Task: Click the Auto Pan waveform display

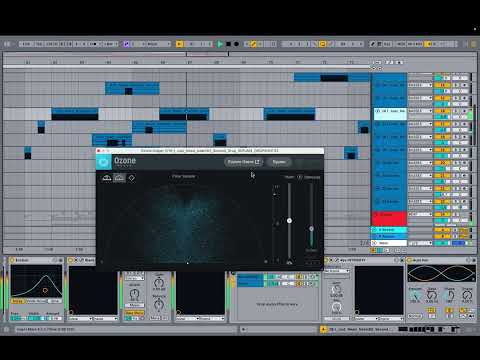Action: tap(442, 273)
